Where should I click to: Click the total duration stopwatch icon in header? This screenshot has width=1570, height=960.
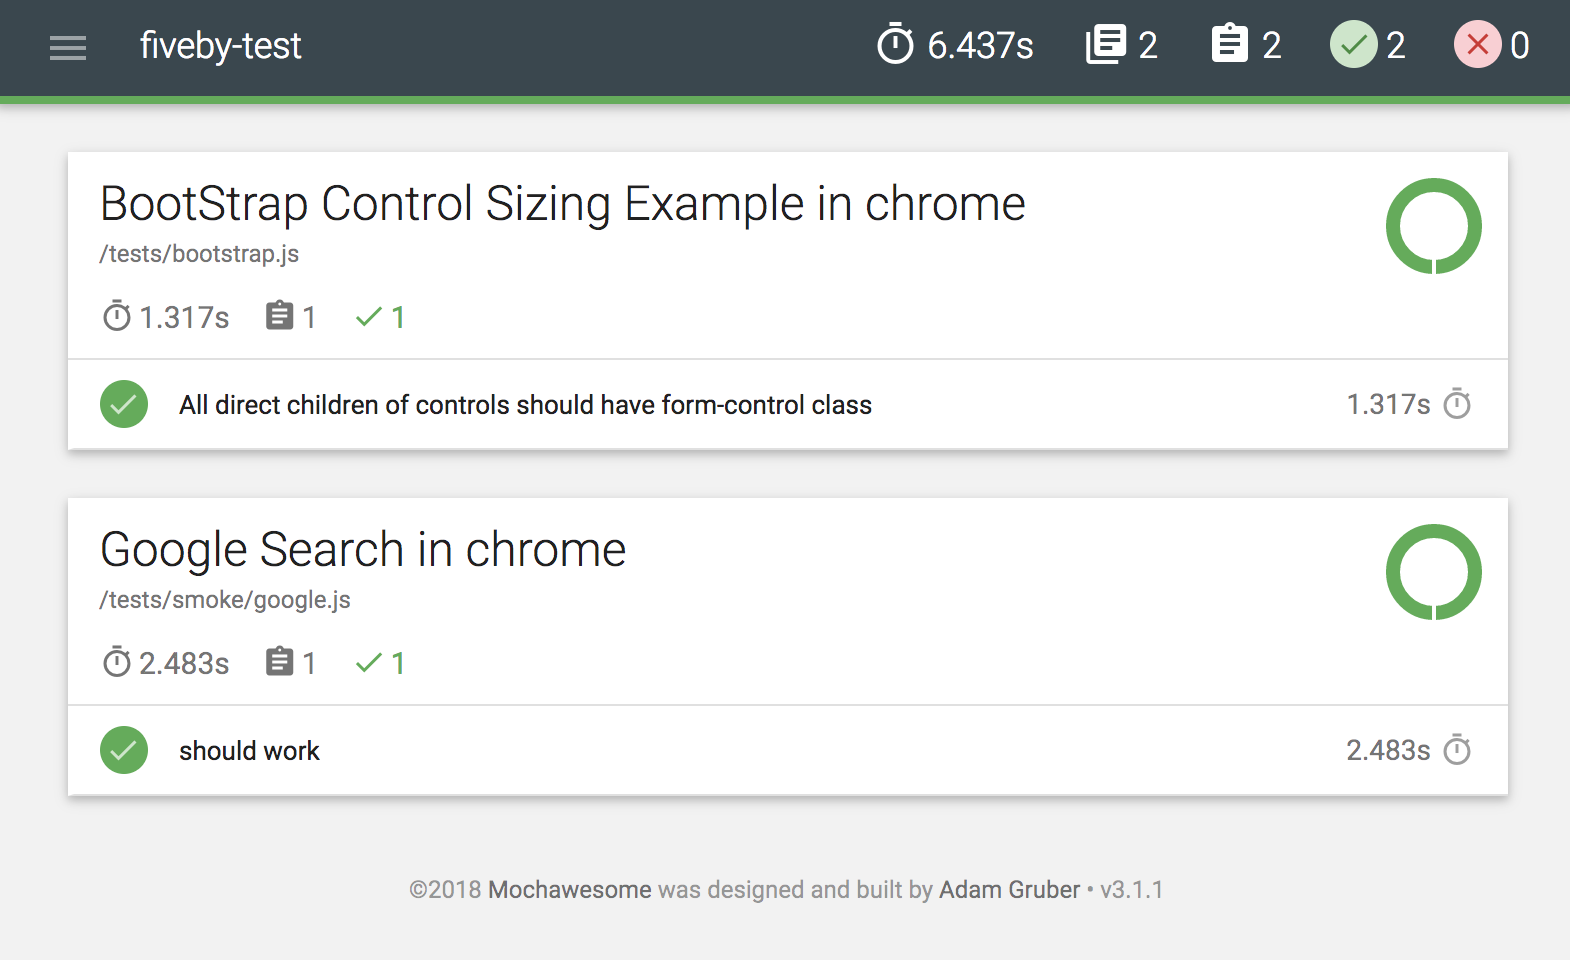(895, 44)
